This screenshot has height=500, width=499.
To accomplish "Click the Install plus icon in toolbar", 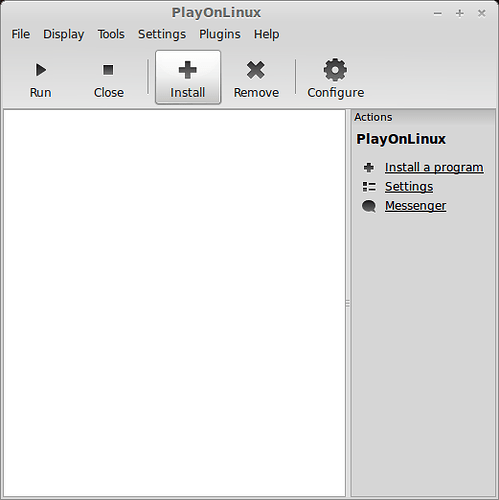I will [x=188, y=70].
